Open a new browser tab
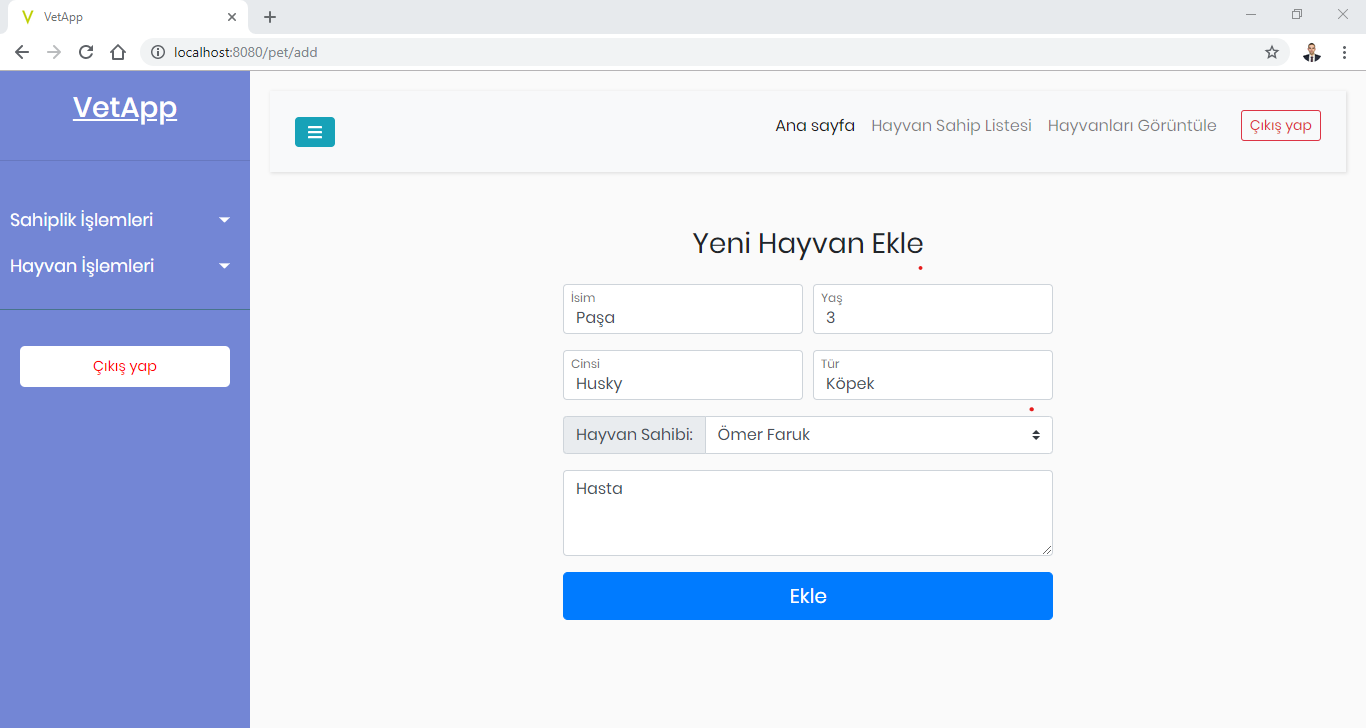 [270, 17]
